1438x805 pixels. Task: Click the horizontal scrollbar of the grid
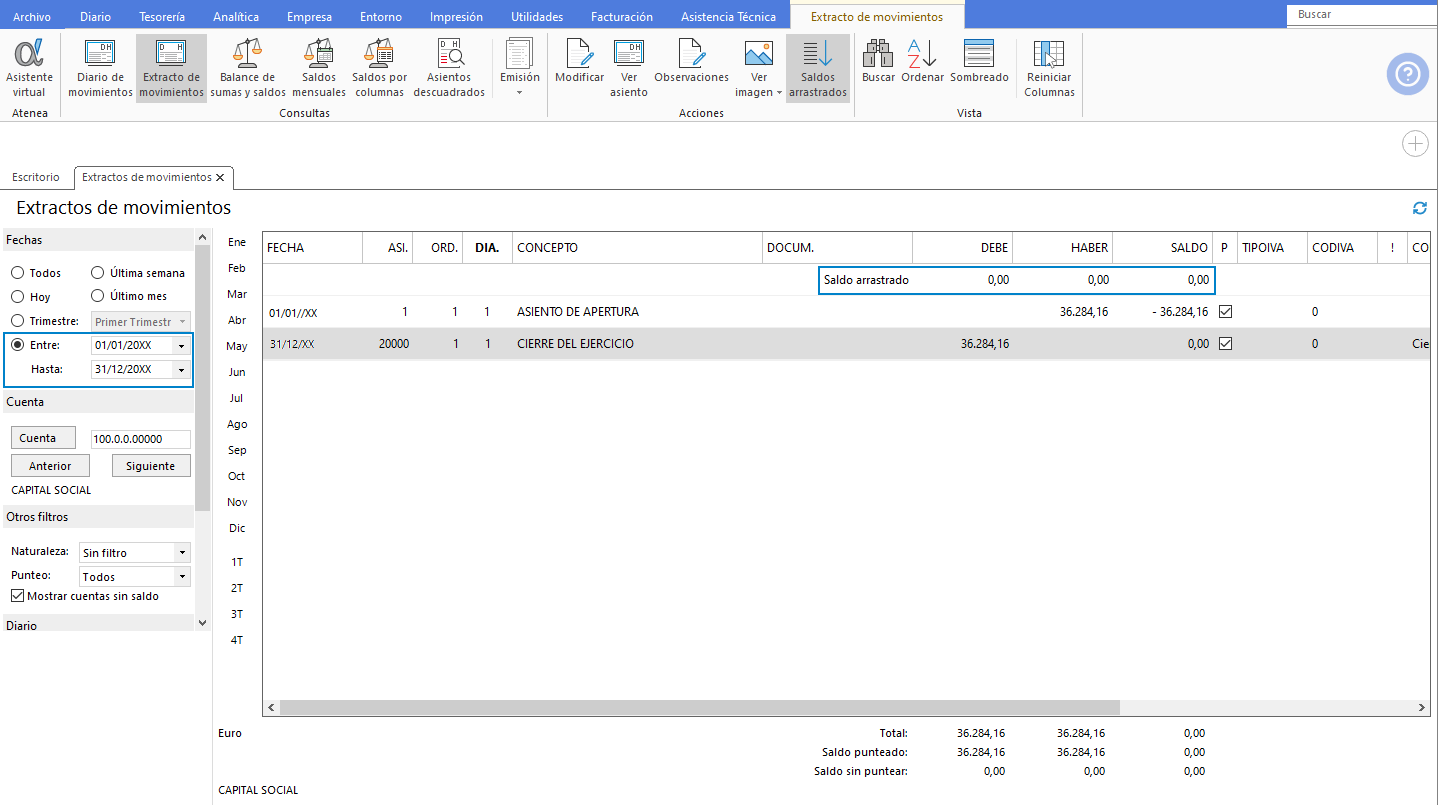click(700, 707)
